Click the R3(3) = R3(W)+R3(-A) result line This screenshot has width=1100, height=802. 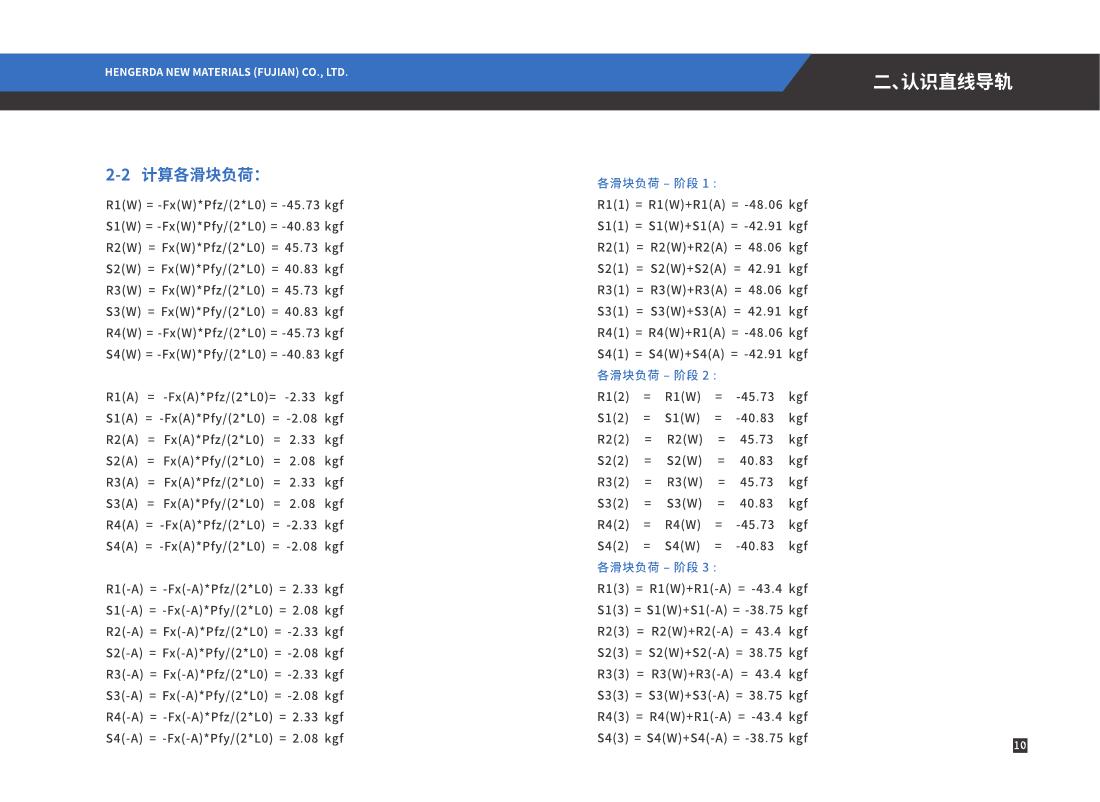click(702, 674)
